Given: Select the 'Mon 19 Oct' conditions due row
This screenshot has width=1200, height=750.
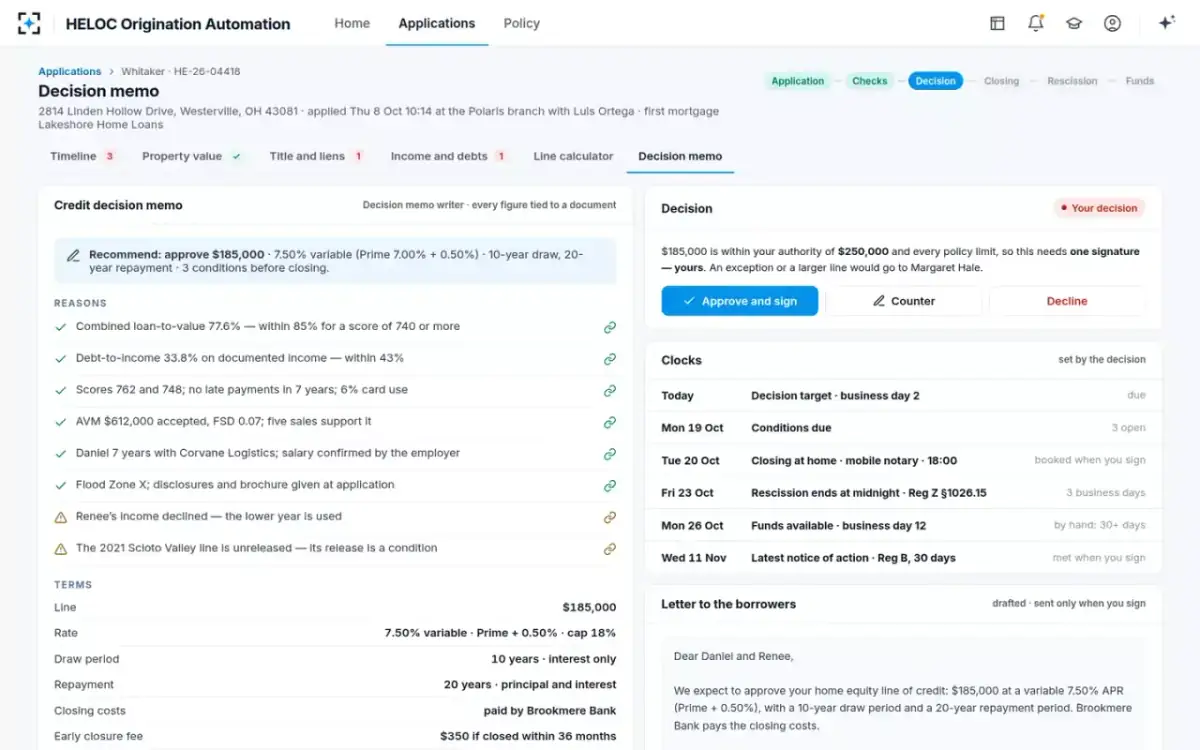Looking at the screenshot, I should [x=903, y=428].
